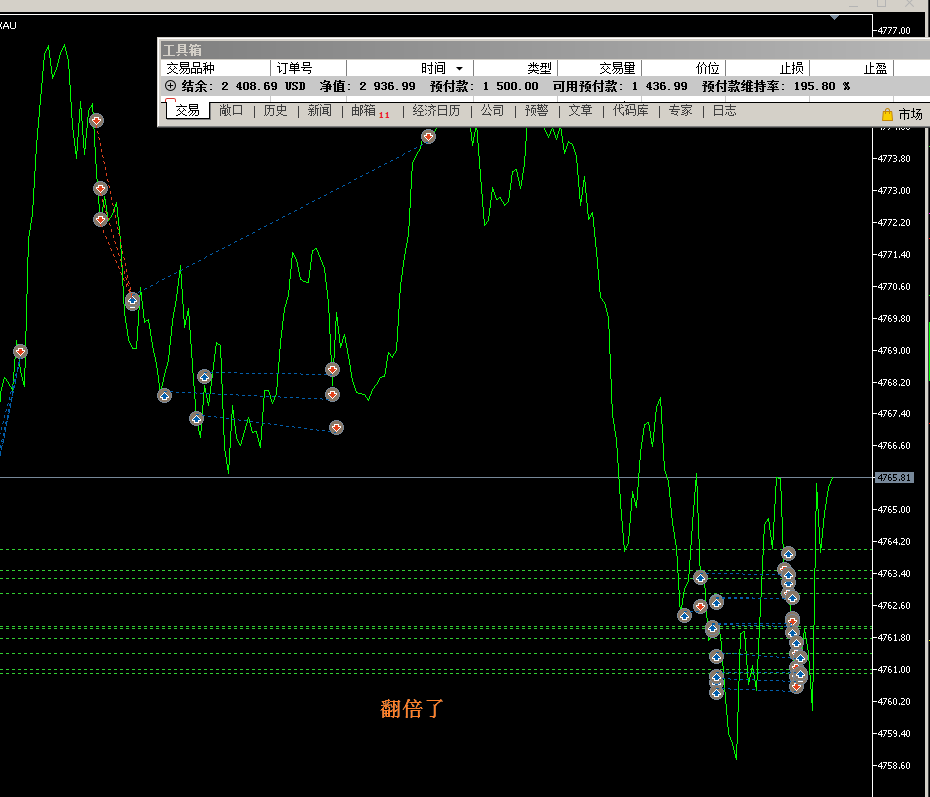Click the 止损 column header
The height and width of the screenshot is (797, 930).
point(792,68)
